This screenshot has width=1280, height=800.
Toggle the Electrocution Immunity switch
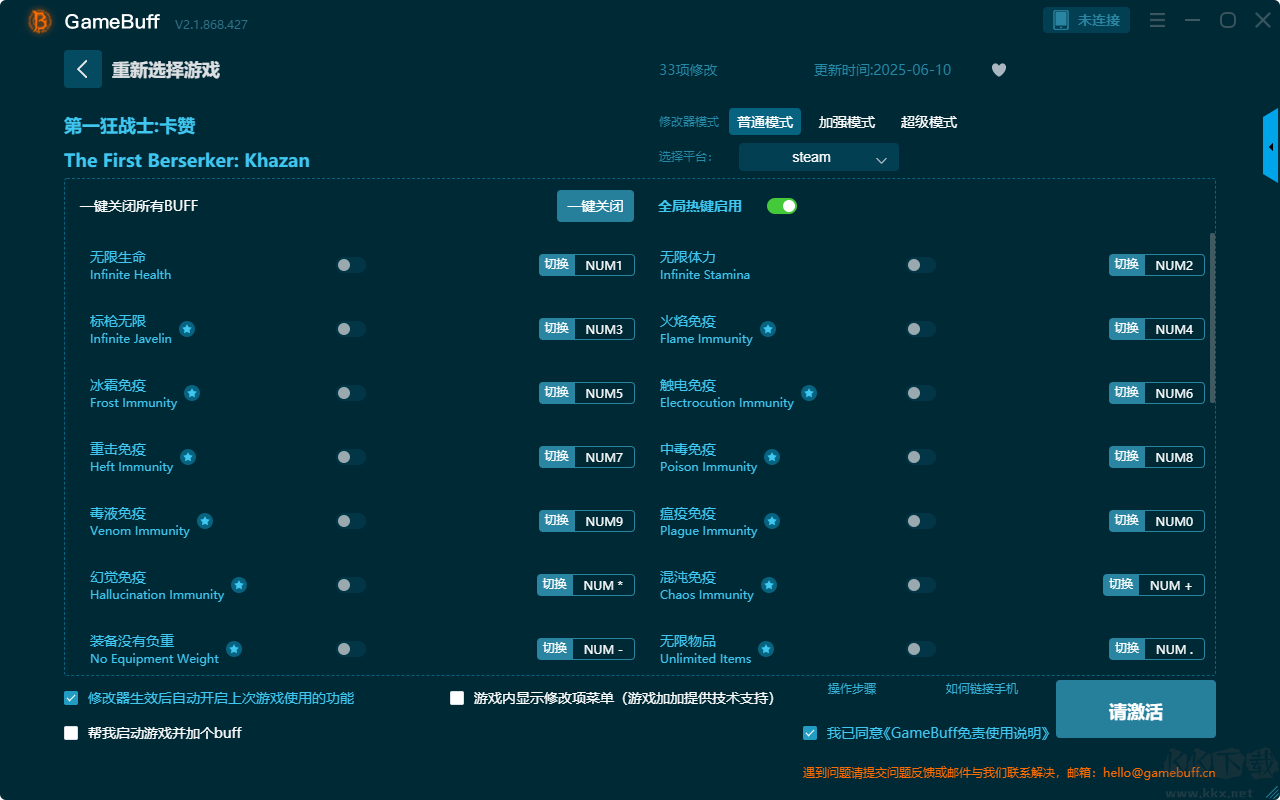point(921,393)
